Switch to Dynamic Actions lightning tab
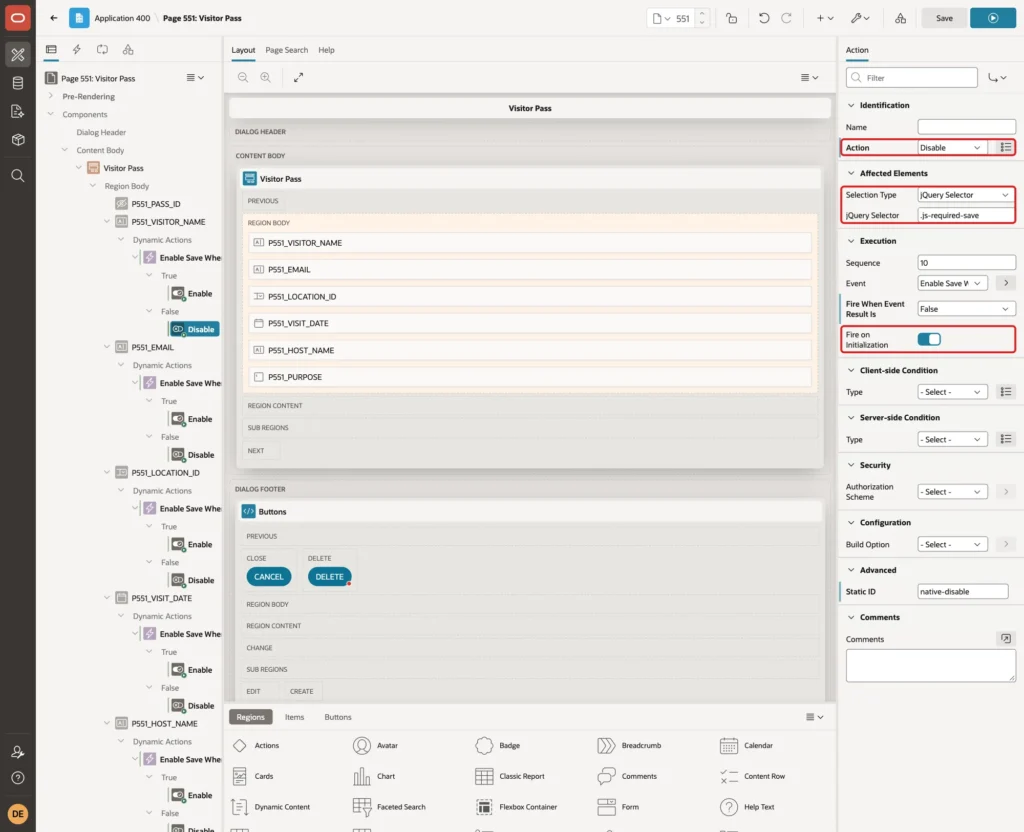1024x832 pixels. pos(76,50)
